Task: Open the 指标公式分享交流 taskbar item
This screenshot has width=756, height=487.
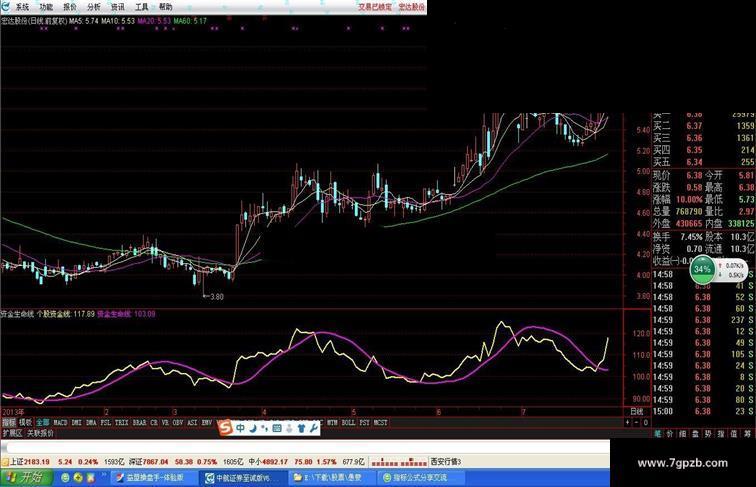Action: coord(420,478)
